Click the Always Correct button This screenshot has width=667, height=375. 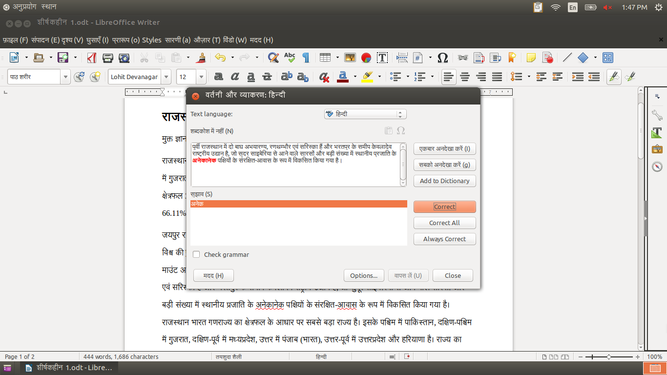(445, 239)
